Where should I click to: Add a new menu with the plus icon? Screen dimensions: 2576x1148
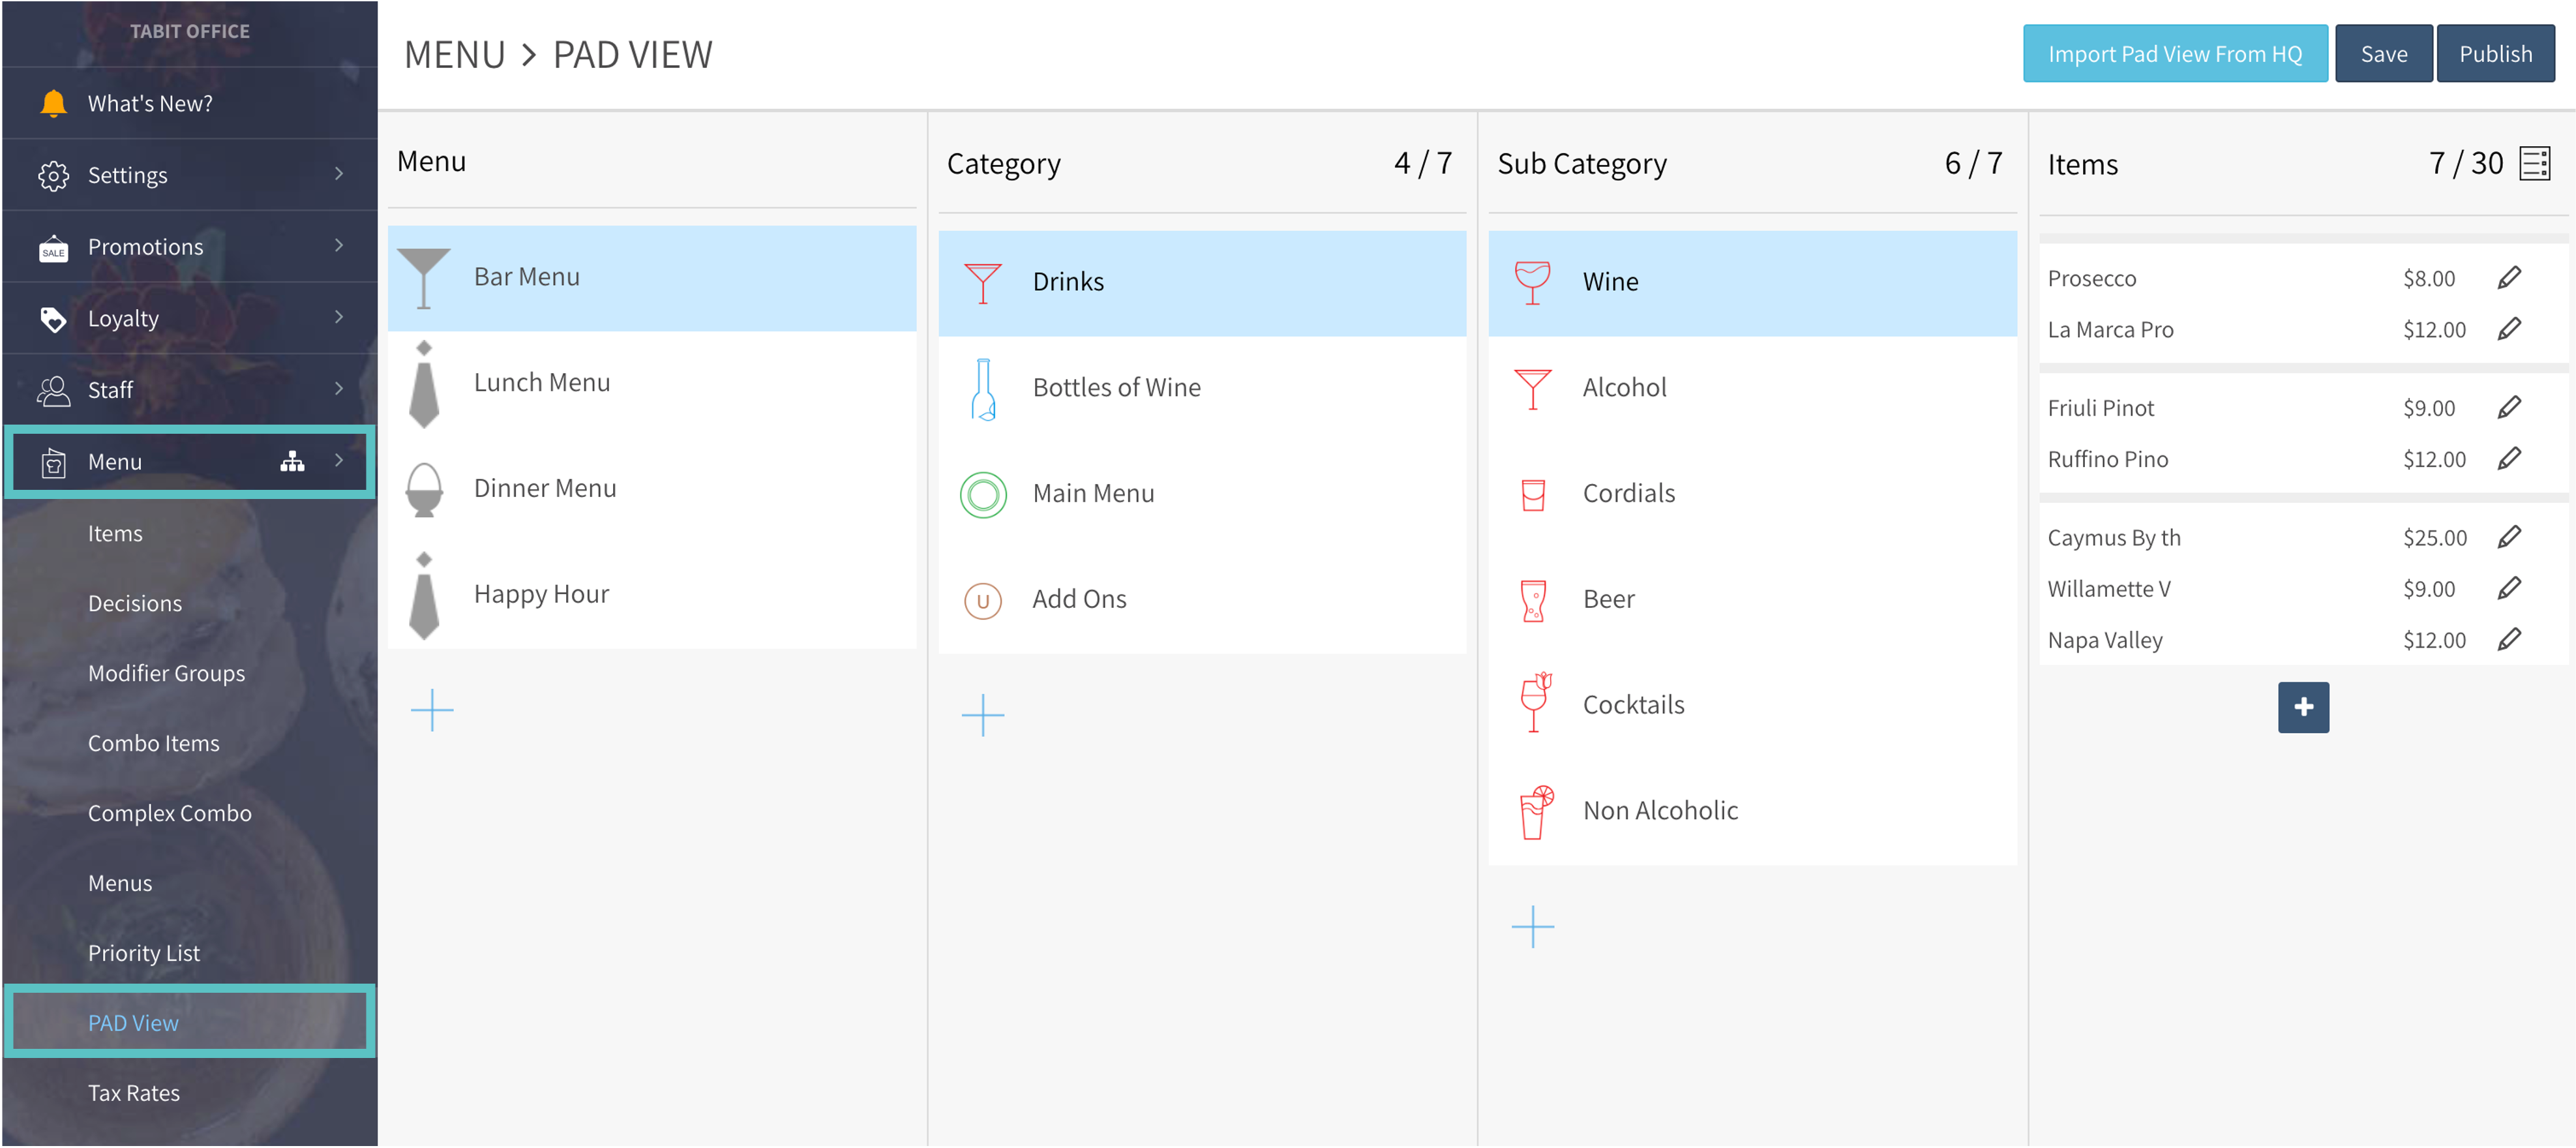point(432,710)
